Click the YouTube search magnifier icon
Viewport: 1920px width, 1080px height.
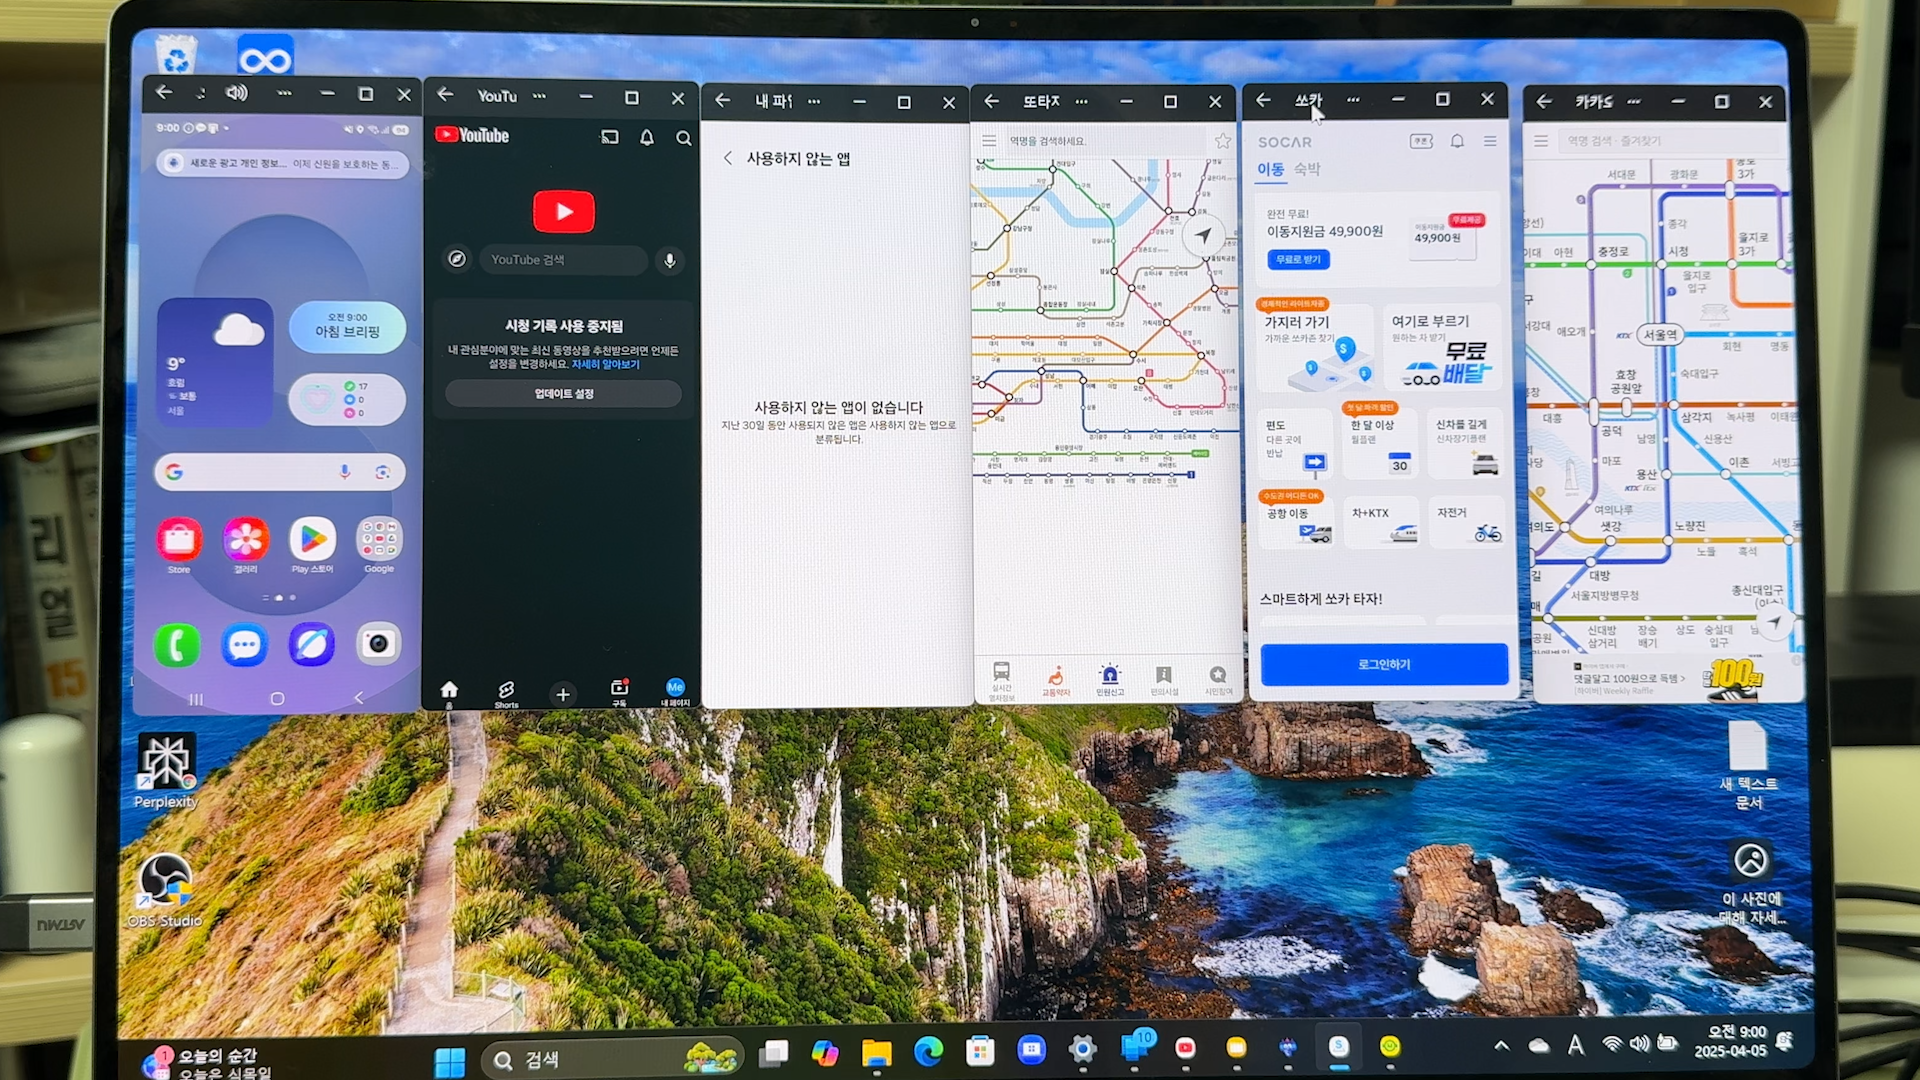(x=684, y=138)
